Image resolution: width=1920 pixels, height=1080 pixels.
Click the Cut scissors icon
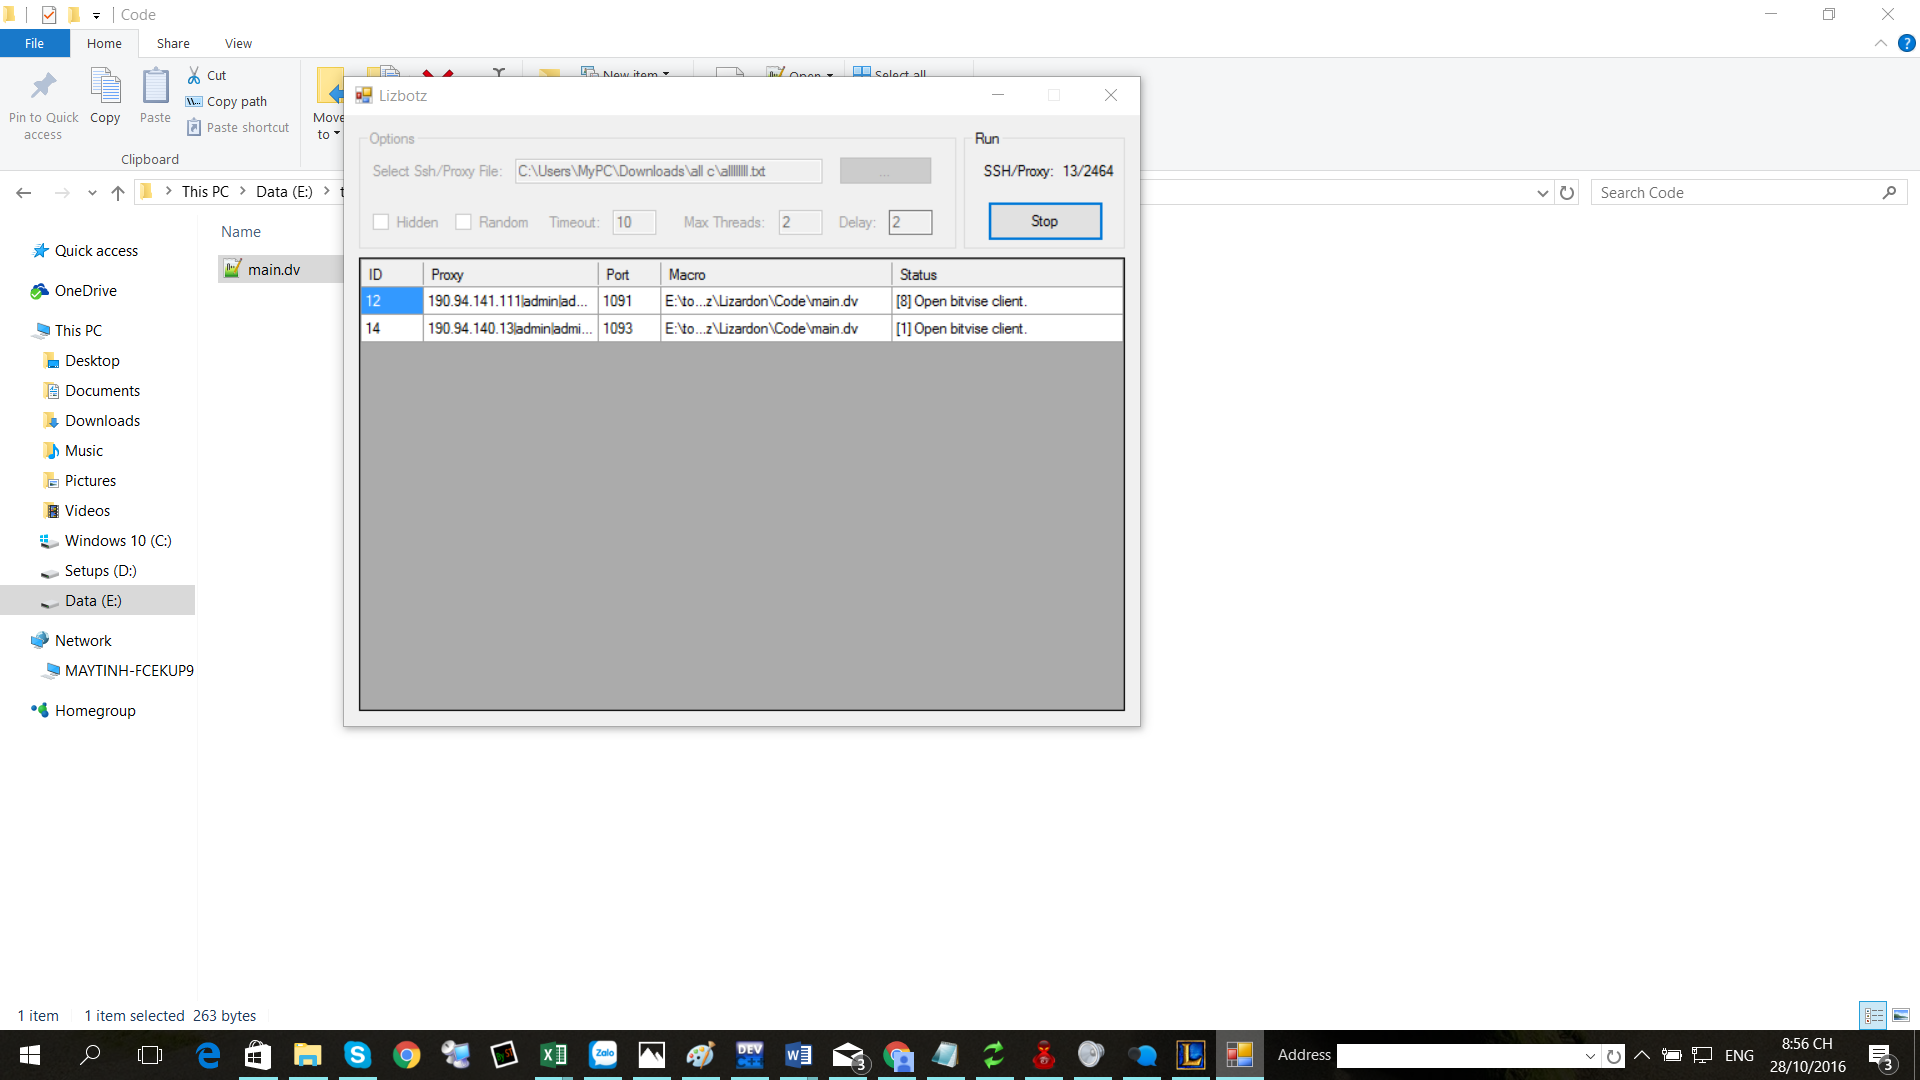click(x=194, y=75)
